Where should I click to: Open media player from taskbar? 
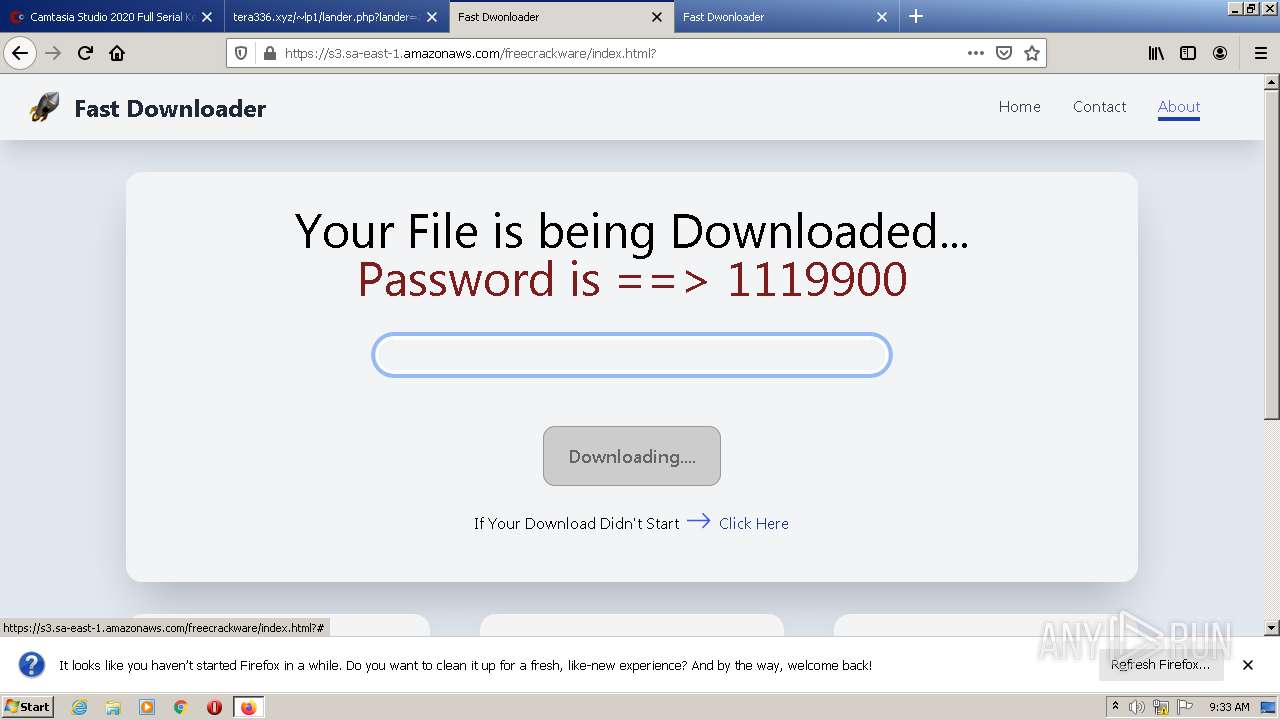click(x=147, y=707)
